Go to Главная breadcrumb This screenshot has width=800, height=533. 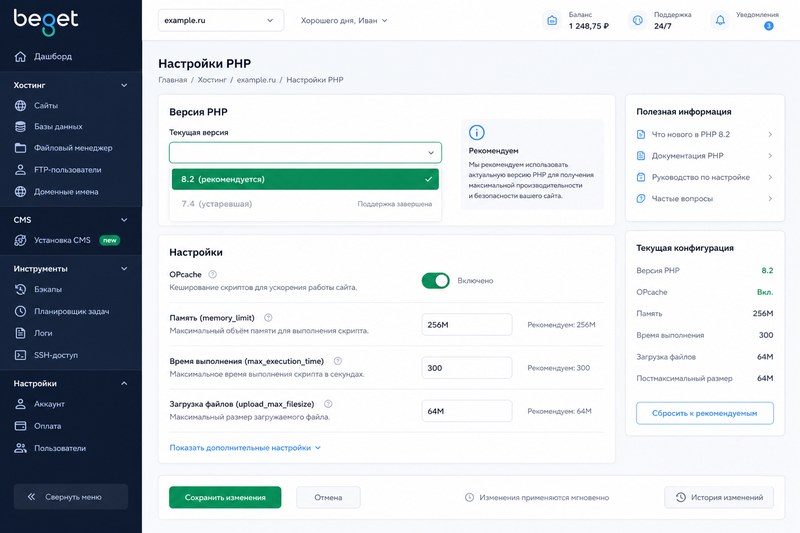pyautogui.click(x=172, y=80)
